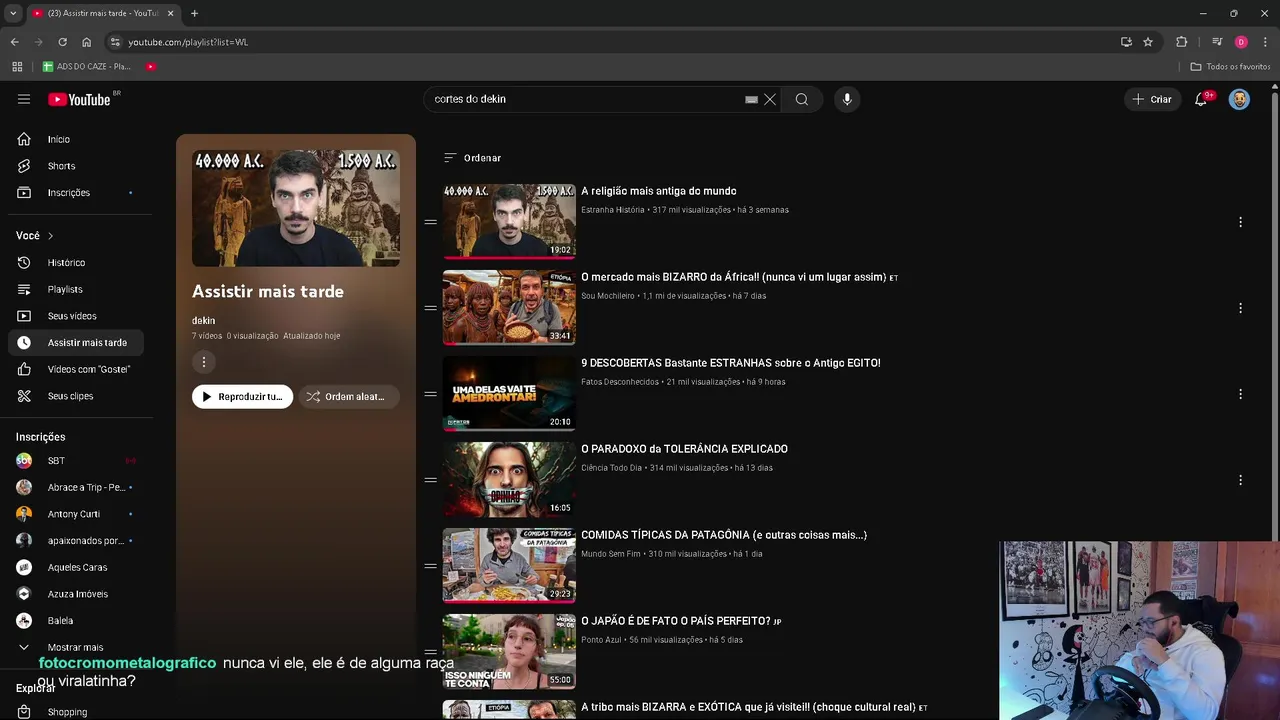Open options for 'PARADOXO da TOLERÂNCIA' video

coord(1240,480)
